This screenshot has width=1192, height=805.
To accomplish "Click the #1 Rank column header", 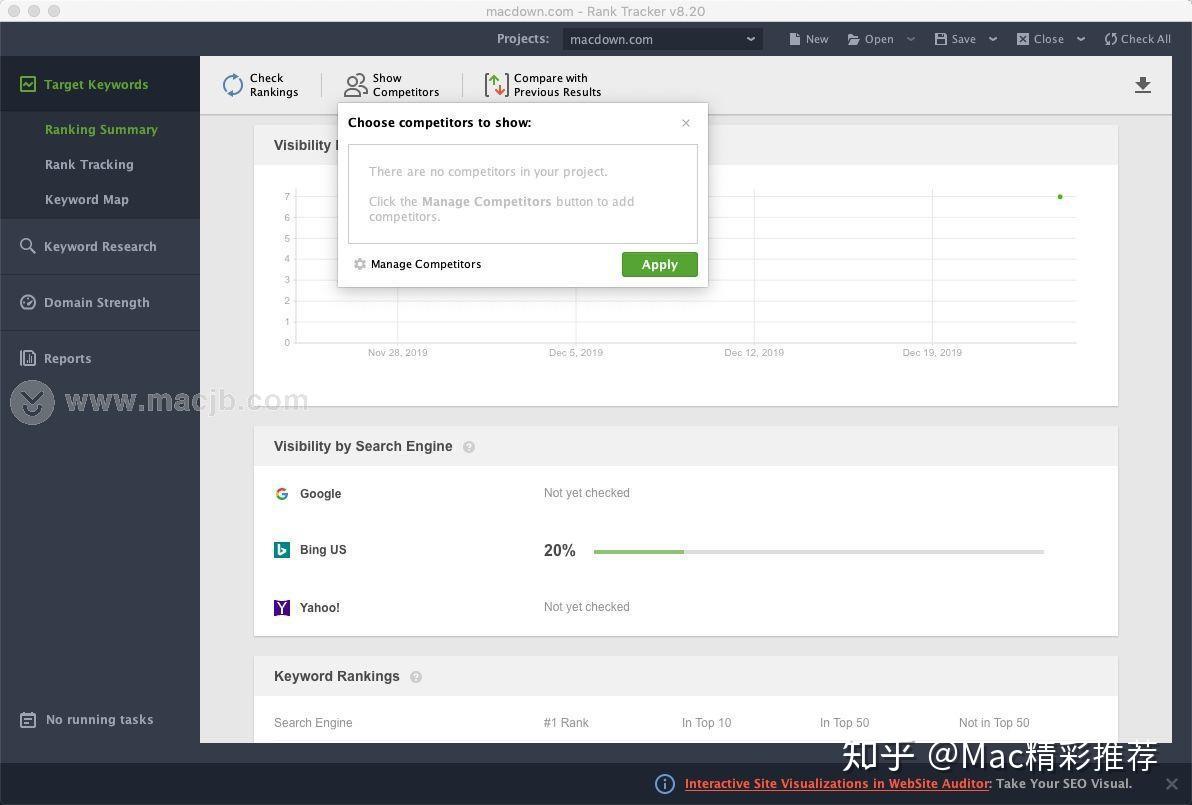I will click(x=566, y=722).
